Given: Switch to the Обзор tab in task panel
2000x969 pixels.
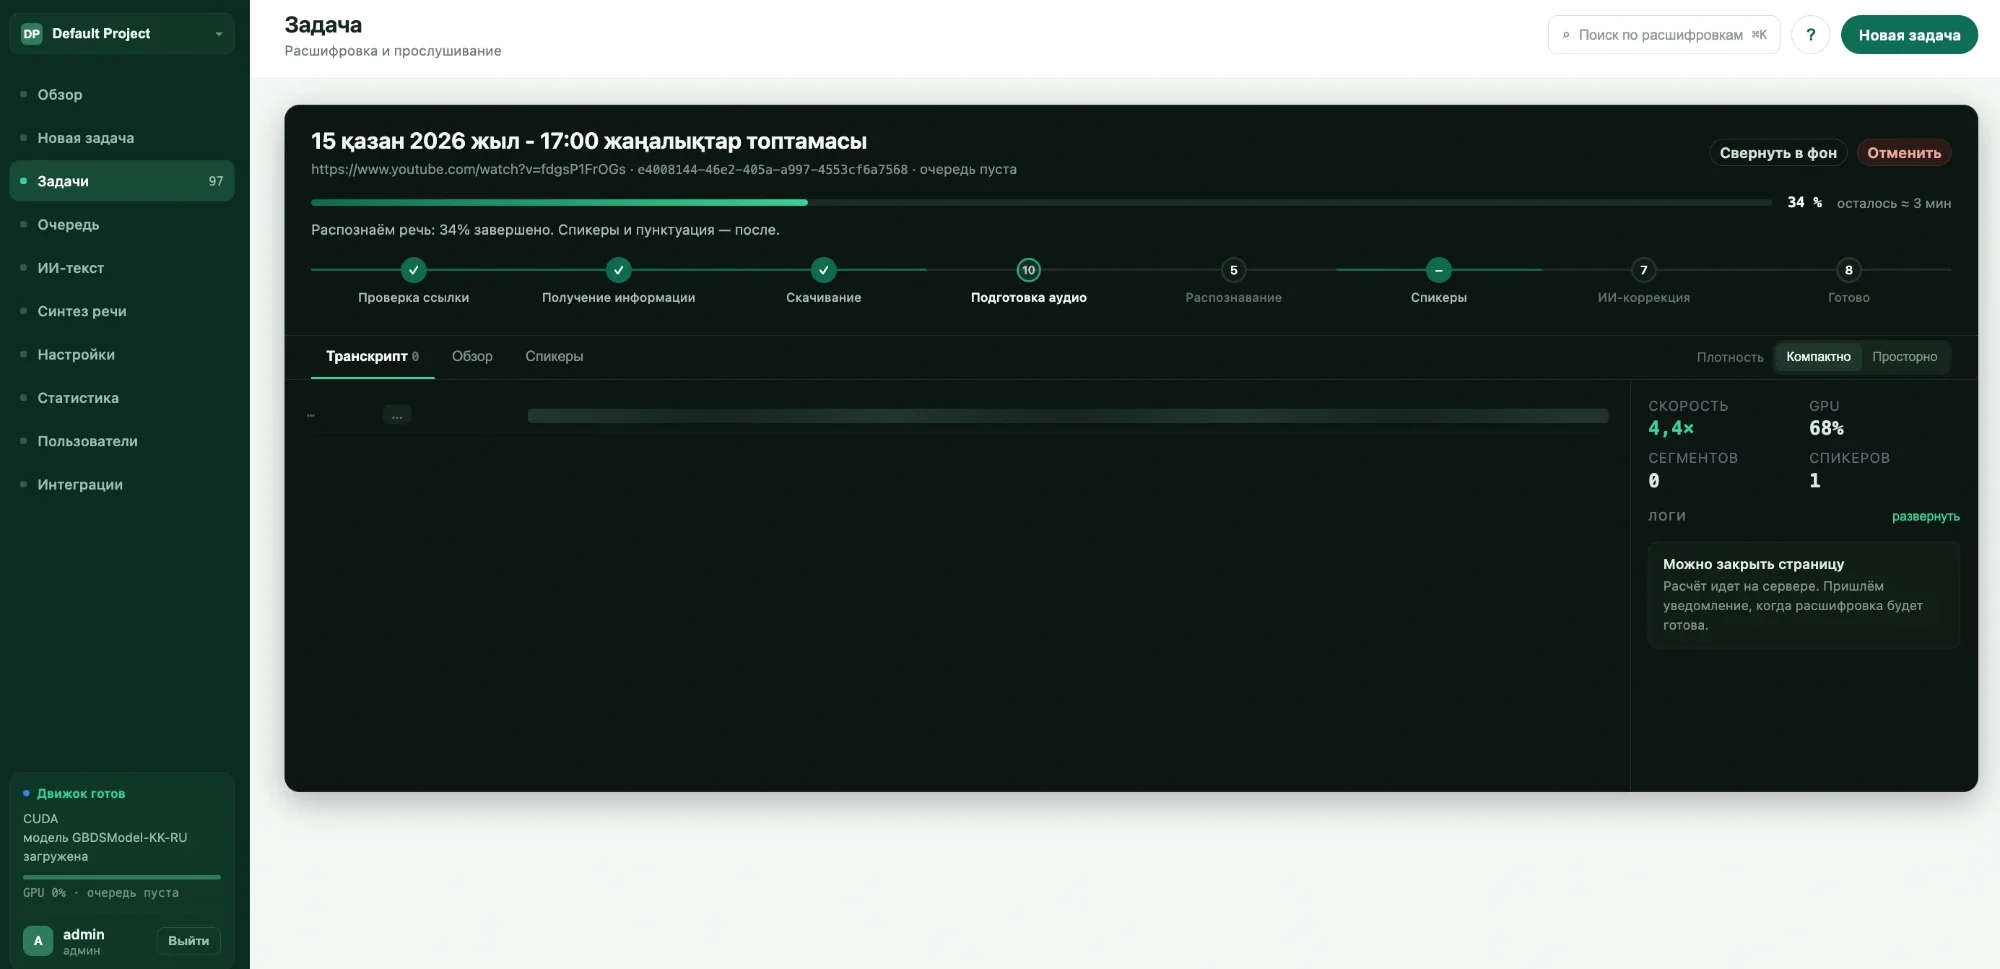Looking at the screenshot, I should point(472,357).
